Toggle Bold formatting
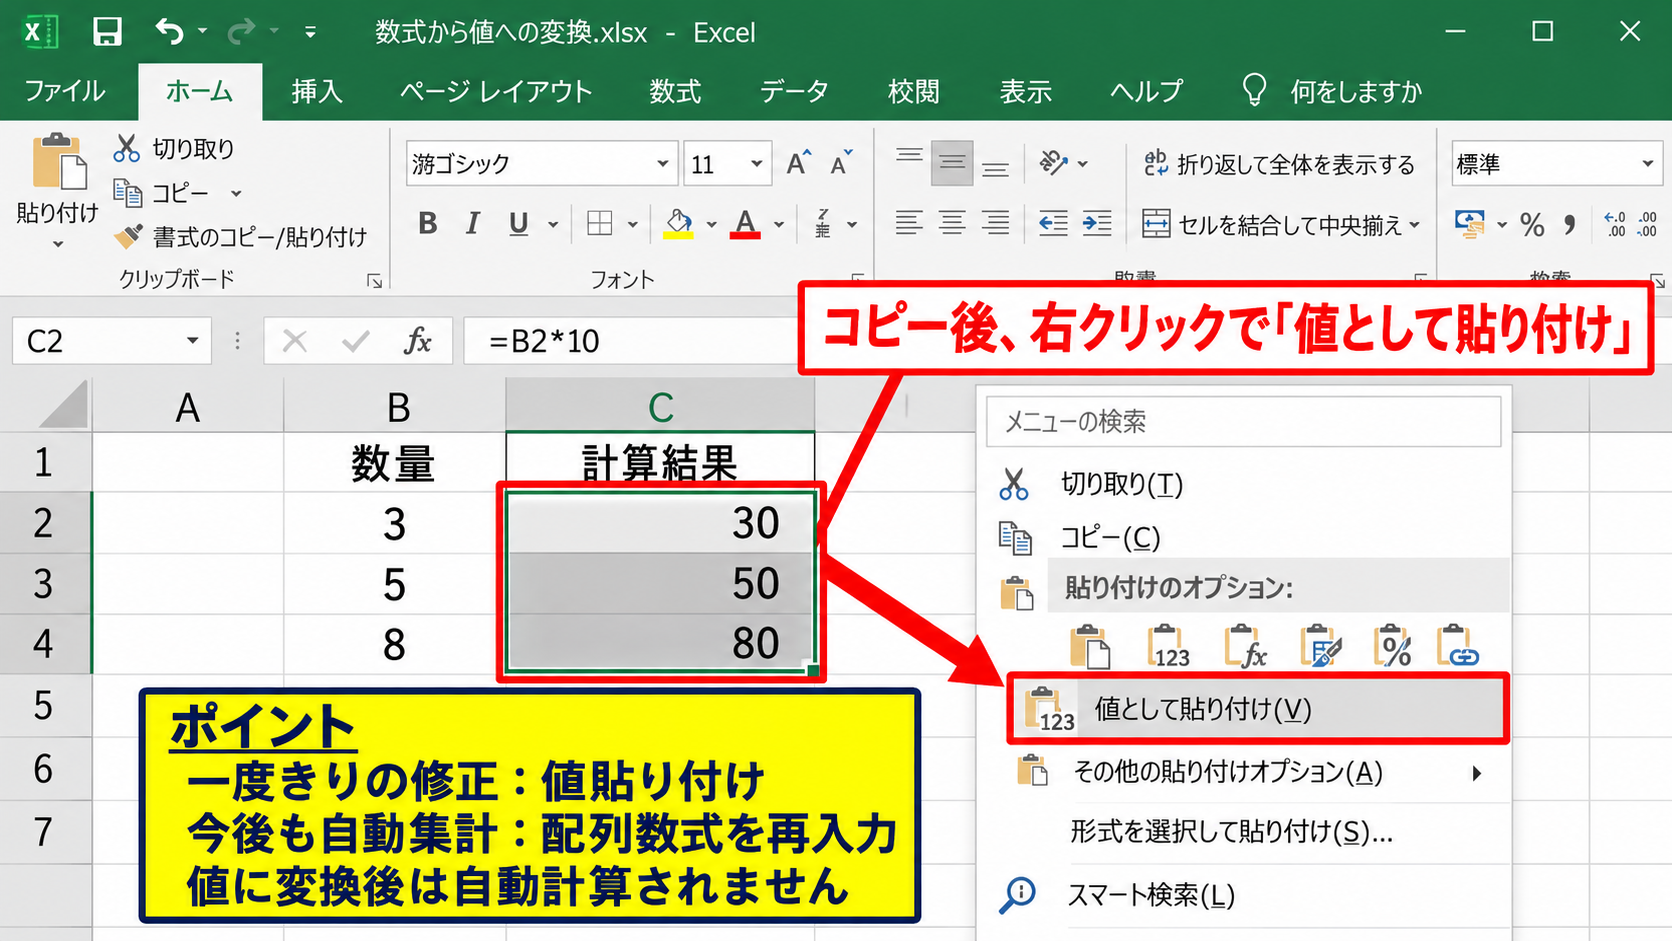Image resolution: width=1672 pixels, height=941 pixels. [427, 224]
